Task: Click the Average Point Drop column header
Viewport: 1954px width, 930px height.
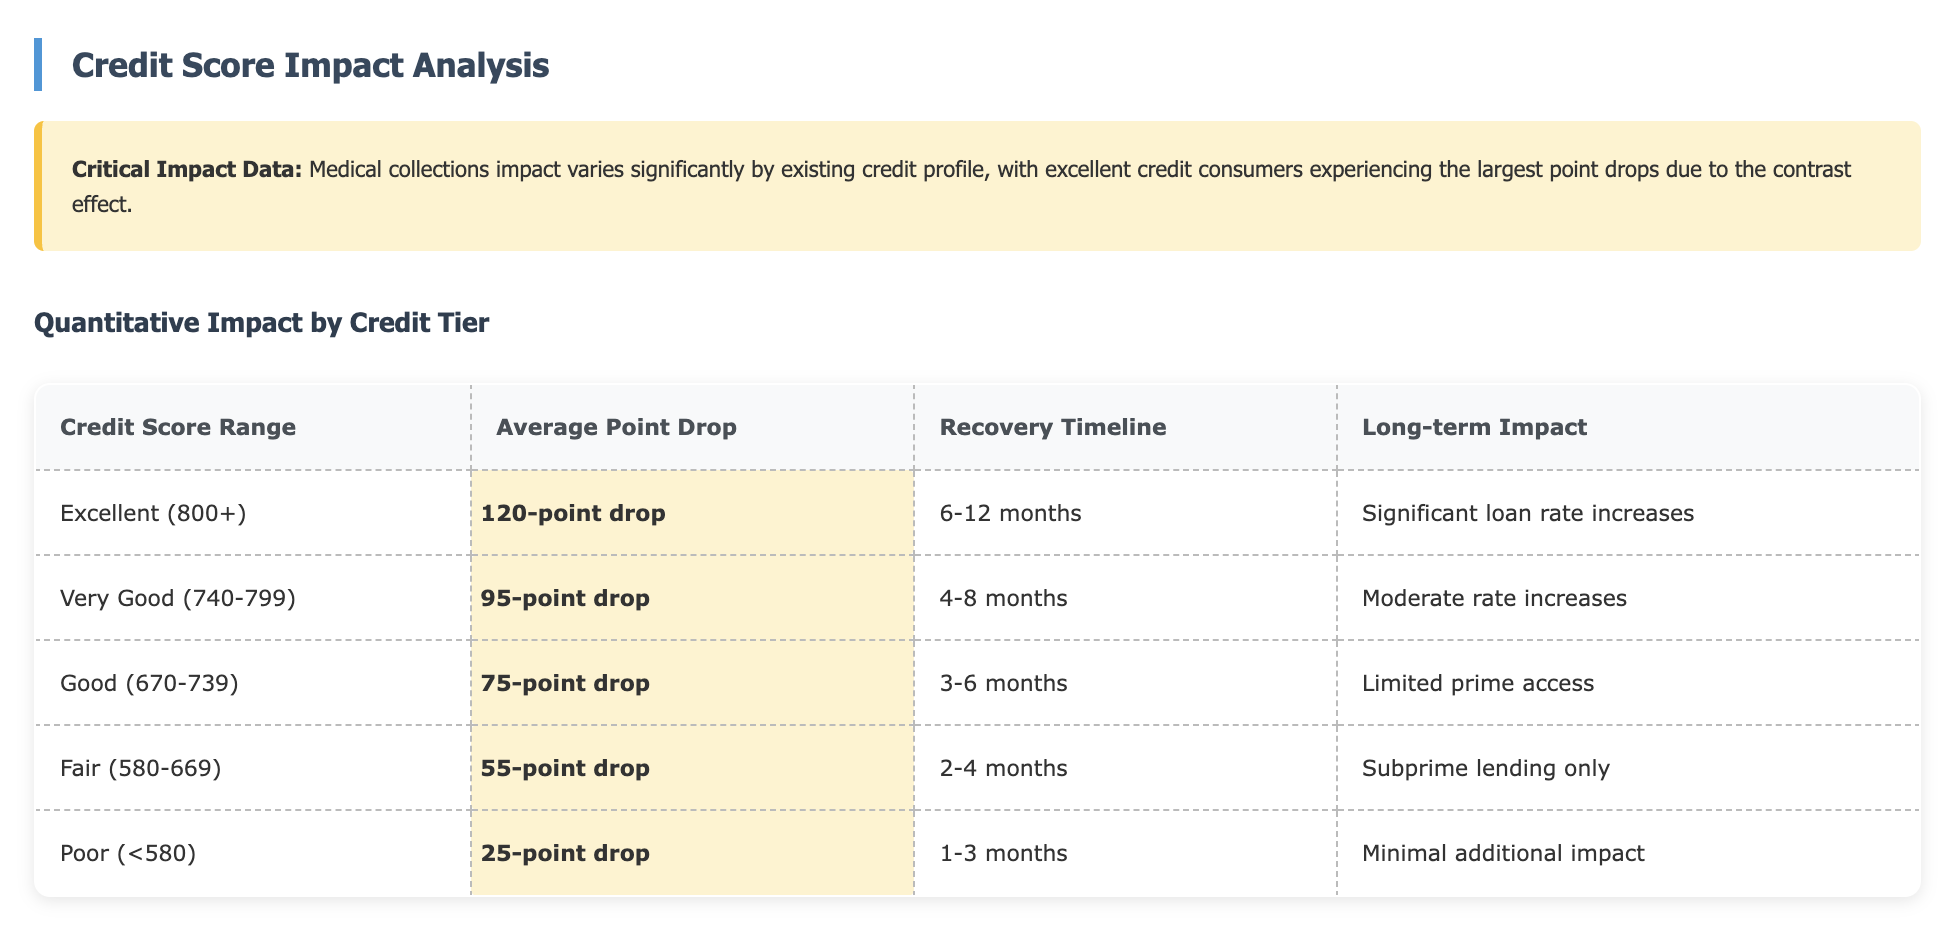Action: click(692, 427)
